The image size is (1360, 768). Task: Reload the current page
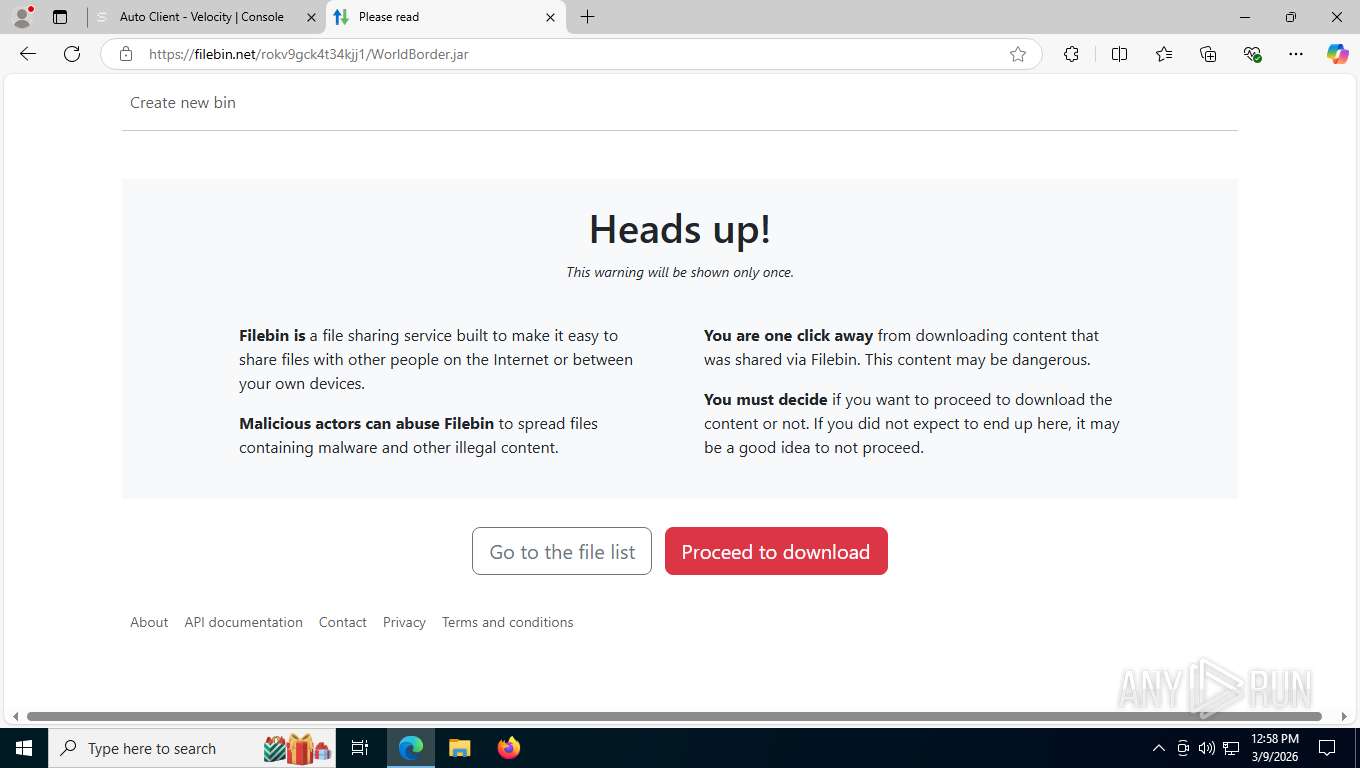pyautogui.click(x=72, y=54)
